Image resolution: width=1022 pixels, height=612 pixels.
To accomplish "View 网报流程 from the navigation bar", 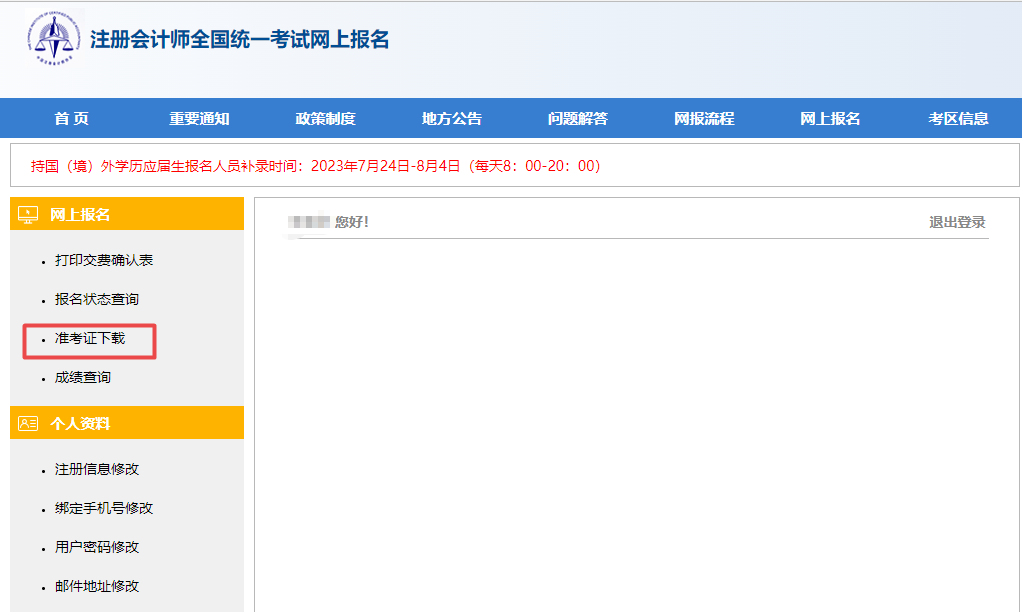I will coord(704,119).
